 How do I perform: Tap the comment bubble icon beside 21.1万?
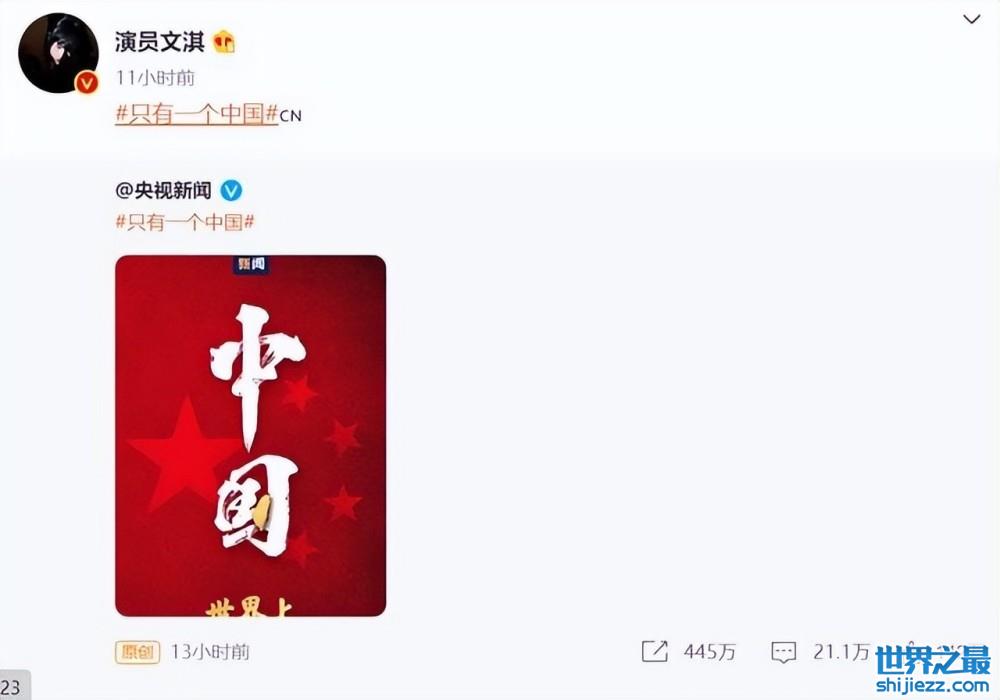(x=783, y=652)
